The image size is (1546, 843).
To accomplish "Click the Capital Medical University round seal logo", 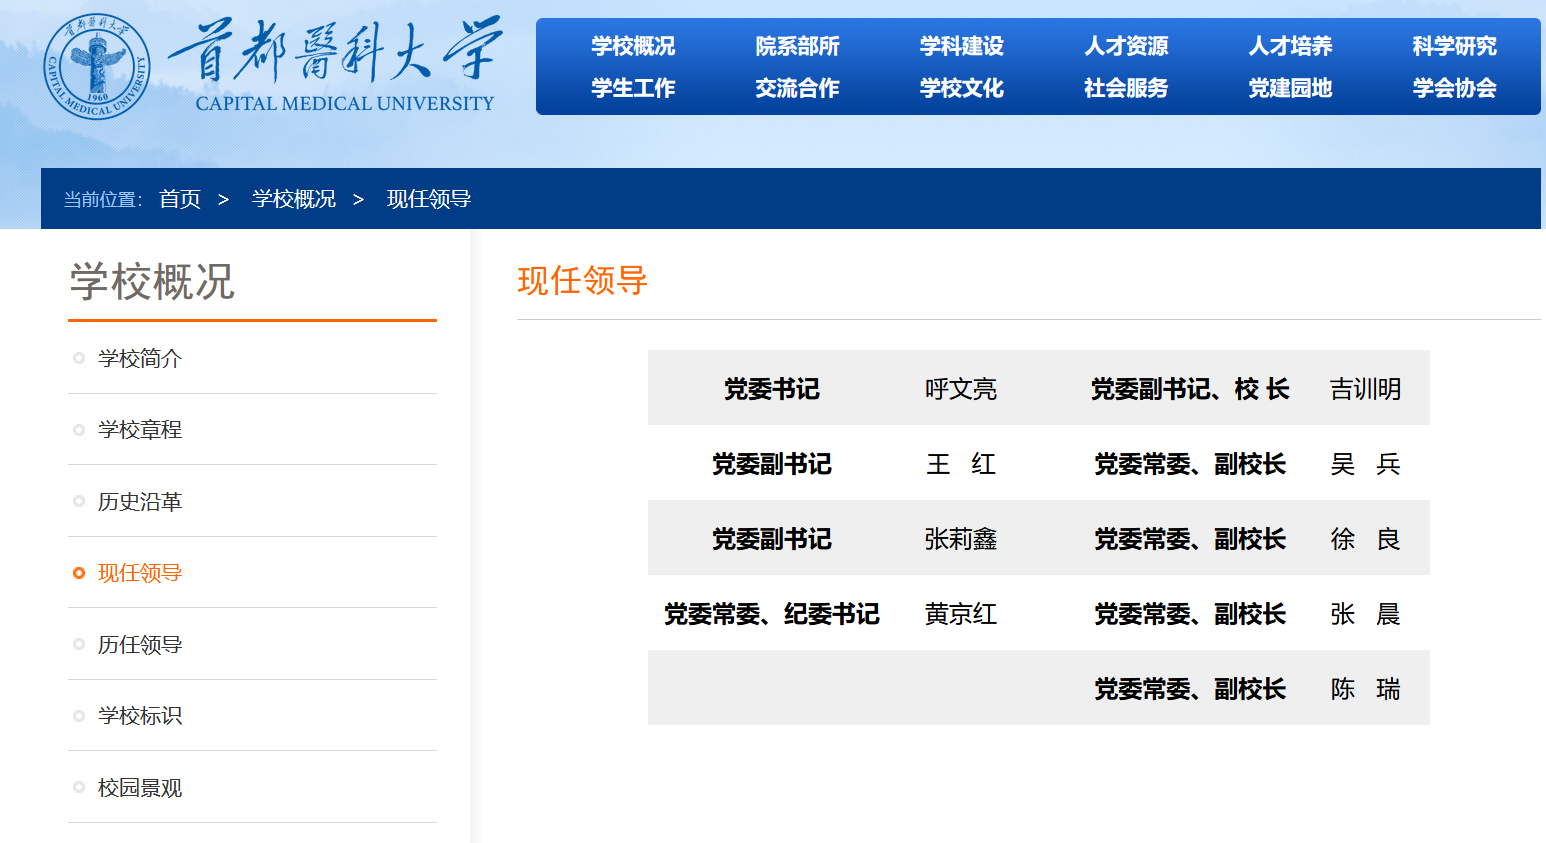I will 97,66.
